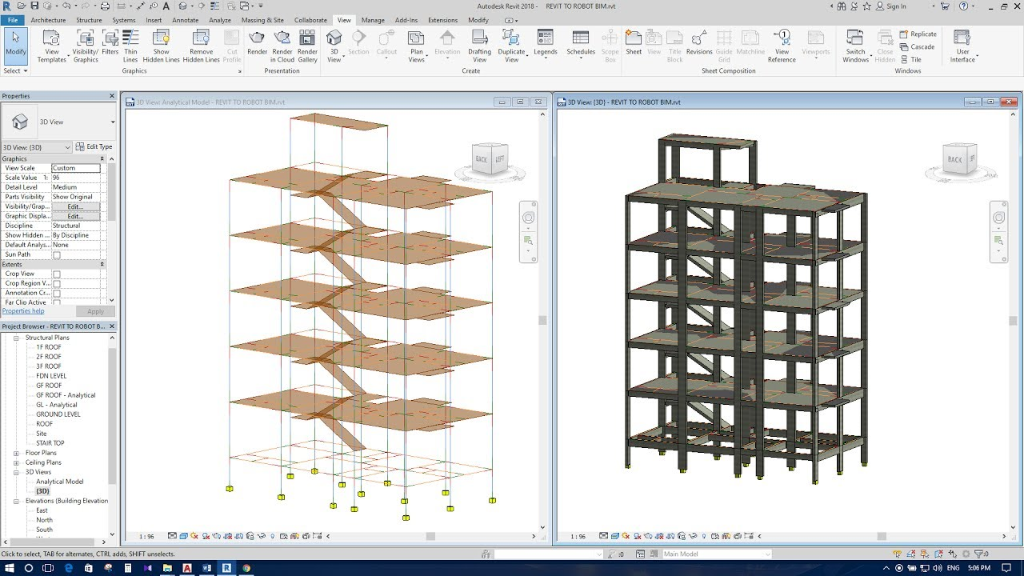The image size is (1024, 576).
Task: Select the Analytical Model view in browser
Action: 59,482
